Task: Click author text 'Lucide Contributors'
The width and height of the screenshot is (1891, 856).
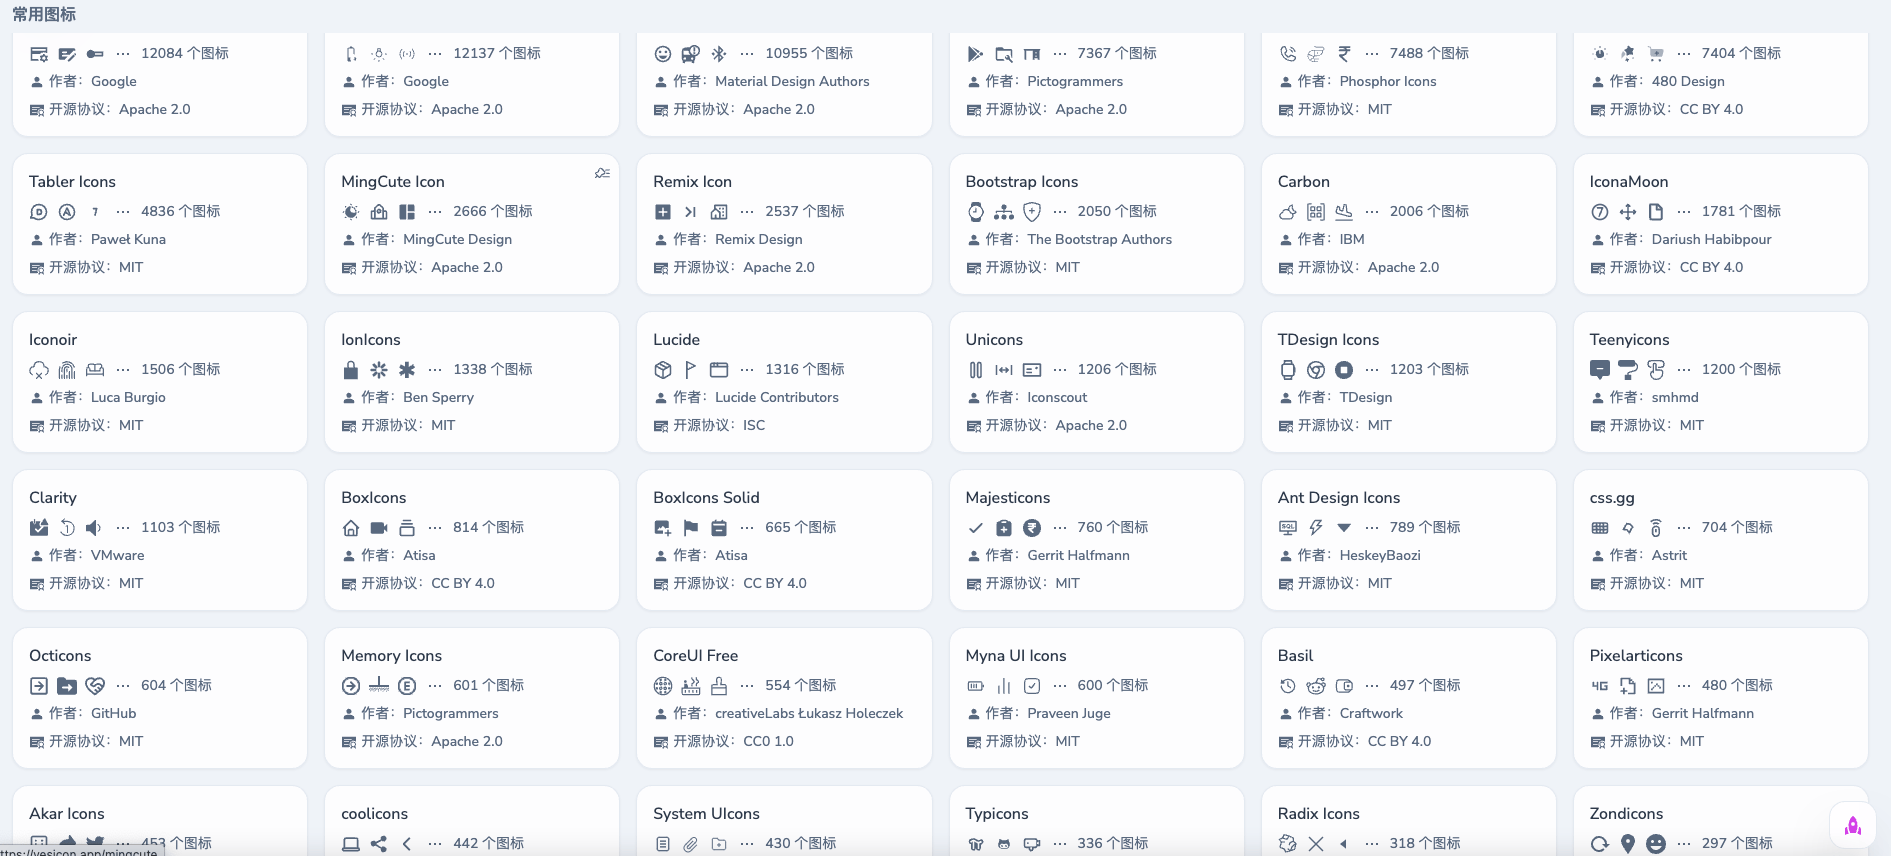Action: [777, 398]
